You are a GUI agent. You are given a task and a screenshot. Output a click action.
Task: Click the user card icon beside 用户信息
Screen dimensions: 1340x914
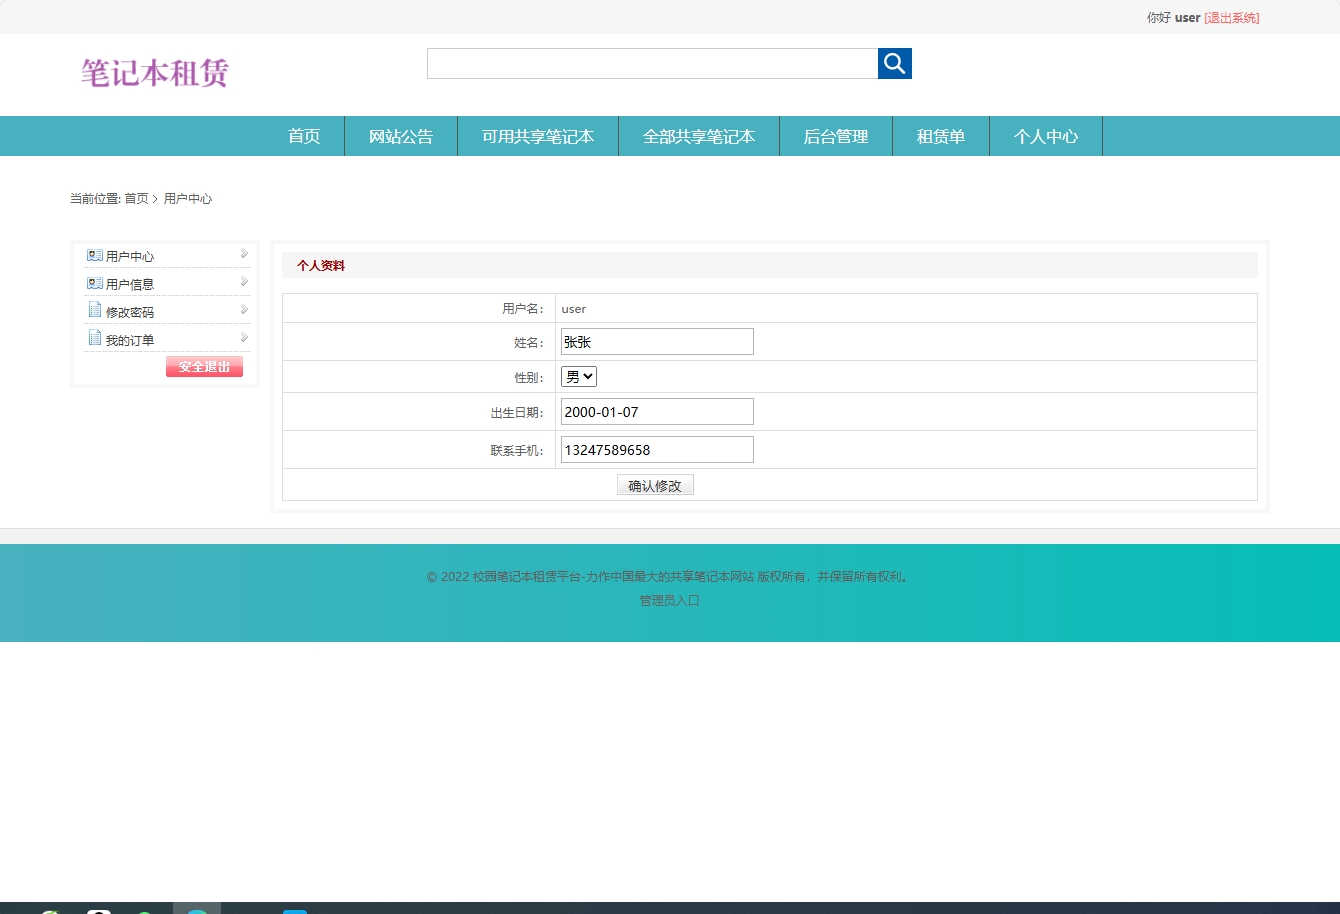pyautogui.click(x=95, y=283)
